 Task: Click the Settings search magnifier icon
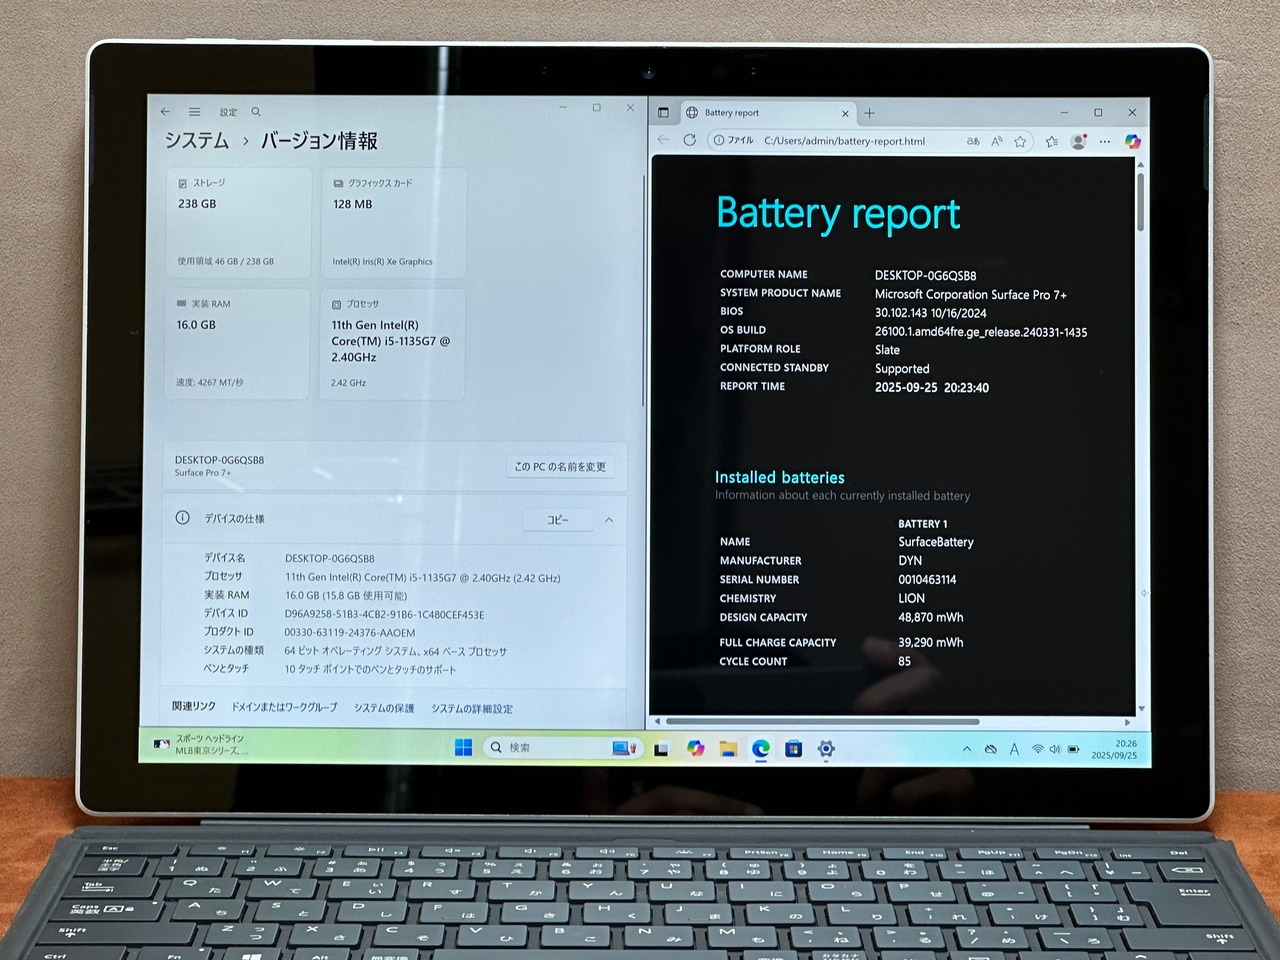point(256,112)
